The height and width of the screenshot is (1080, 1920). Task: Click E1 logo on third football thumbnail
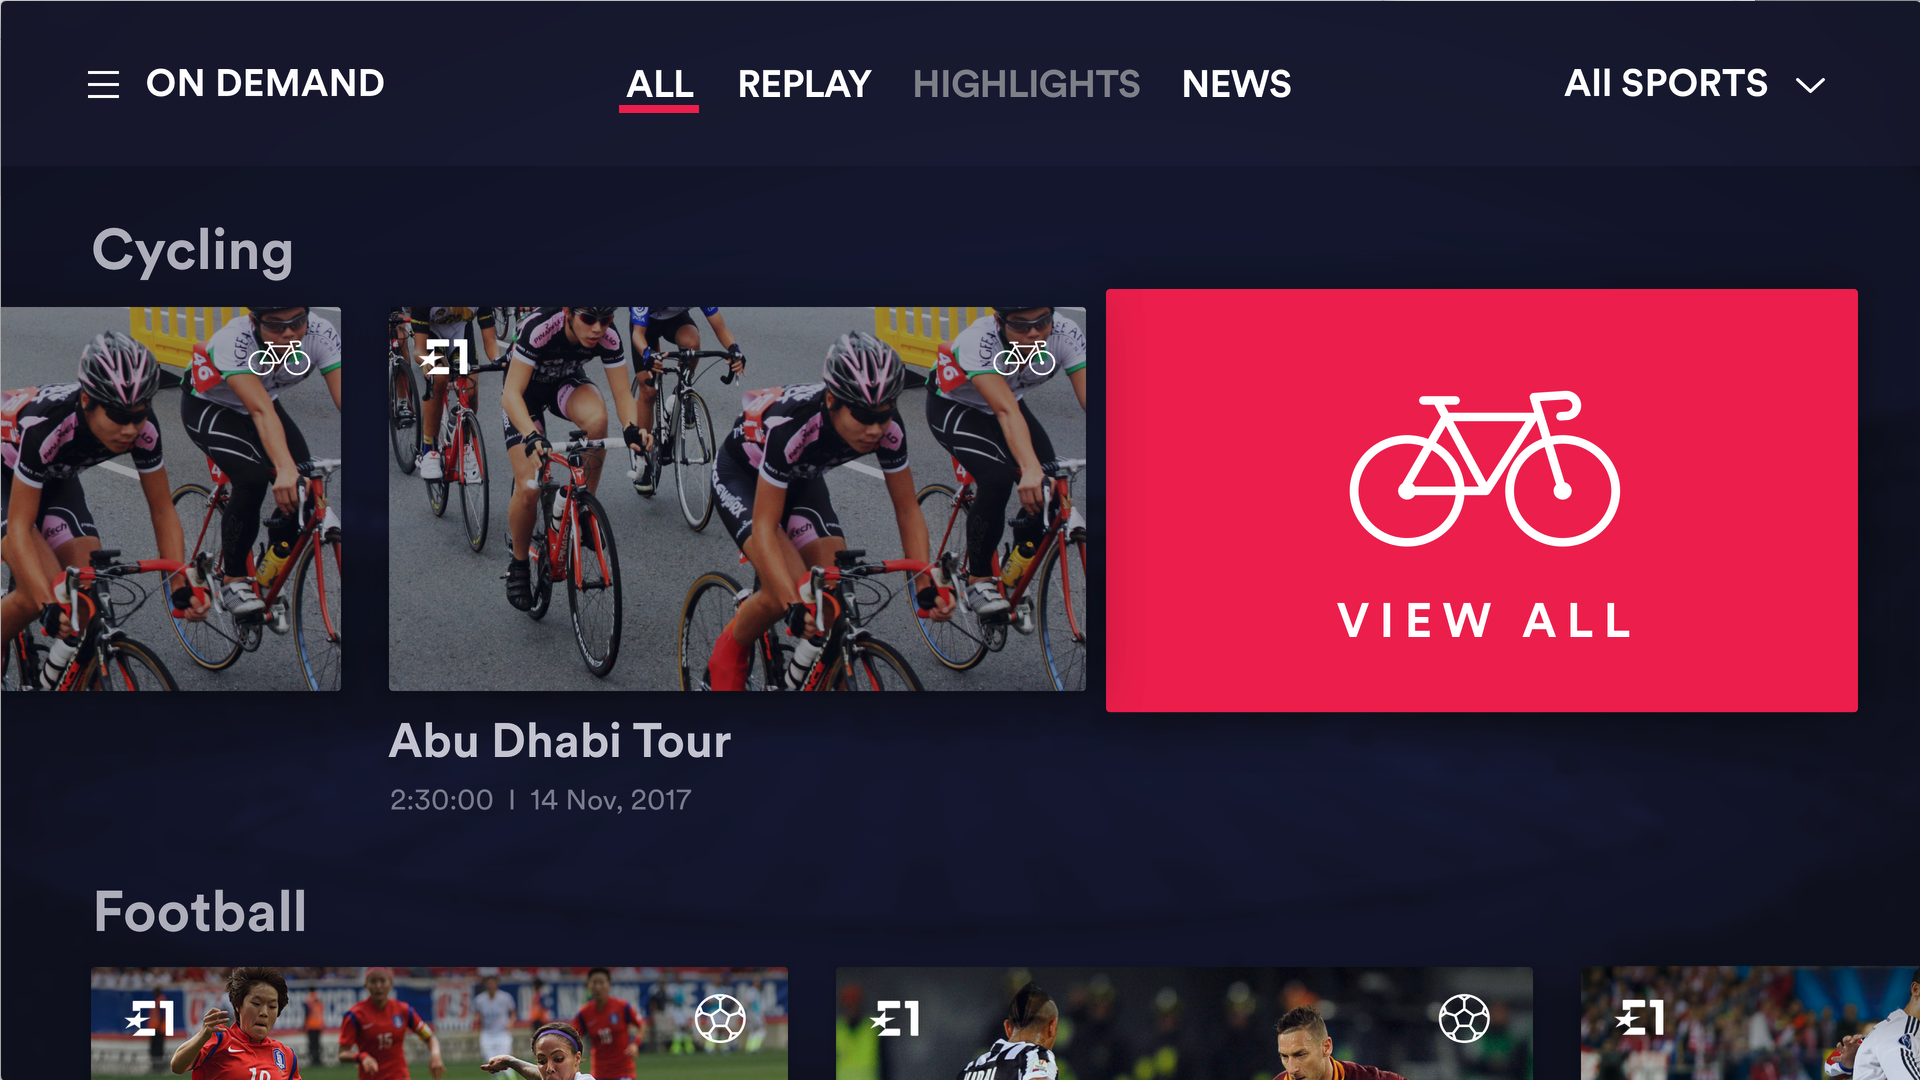point(1640,1019)
